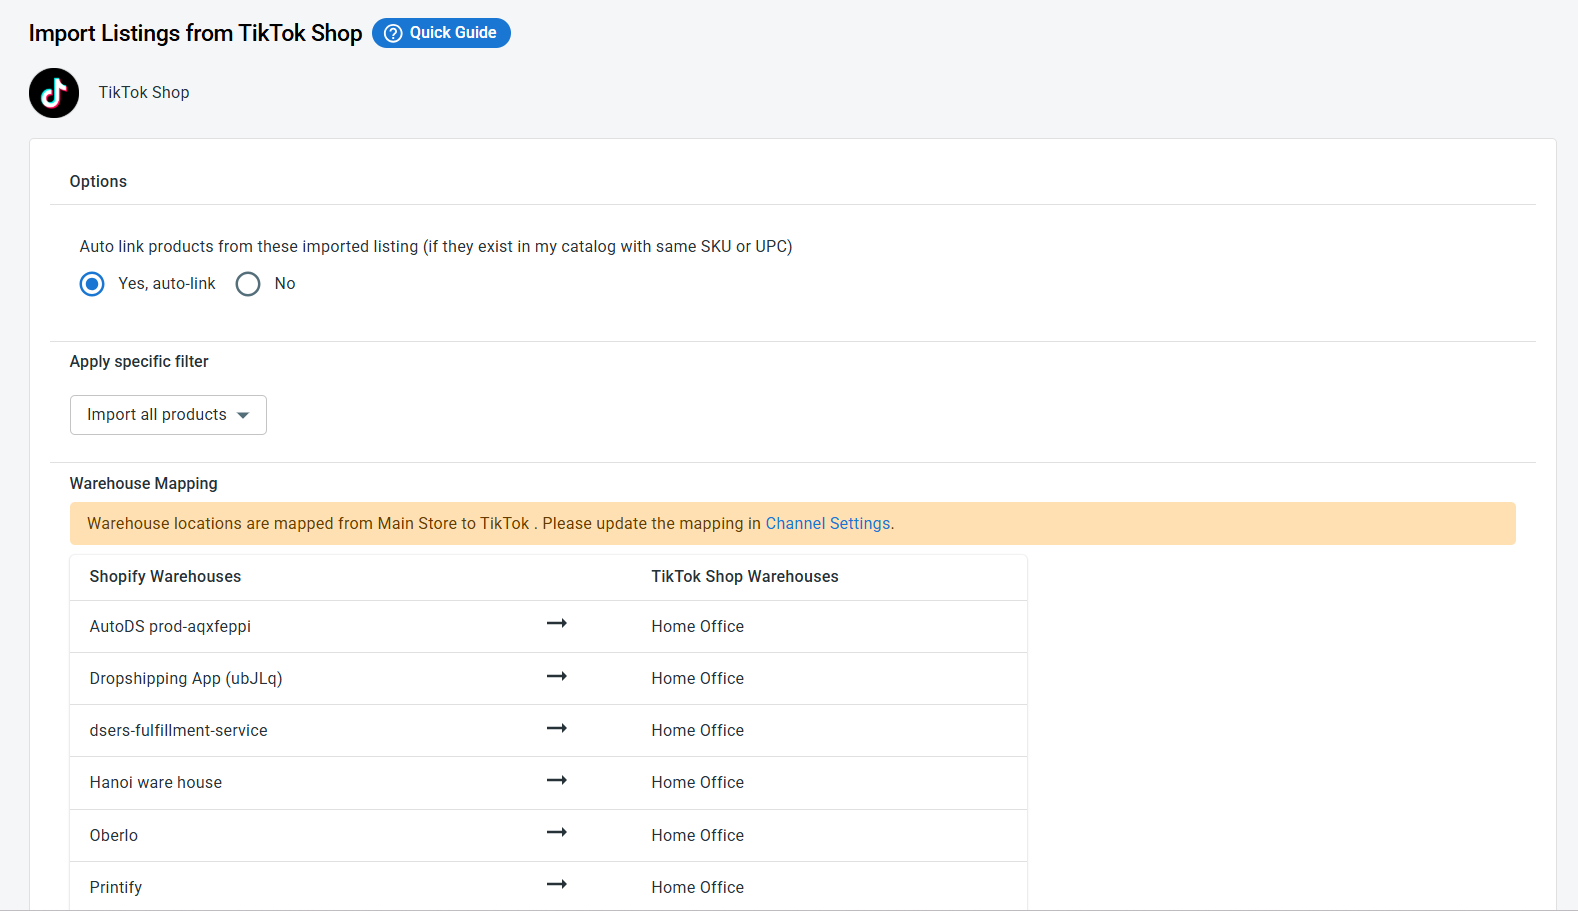Click the 'Shopify Warehouses' column header

[165, 577]
